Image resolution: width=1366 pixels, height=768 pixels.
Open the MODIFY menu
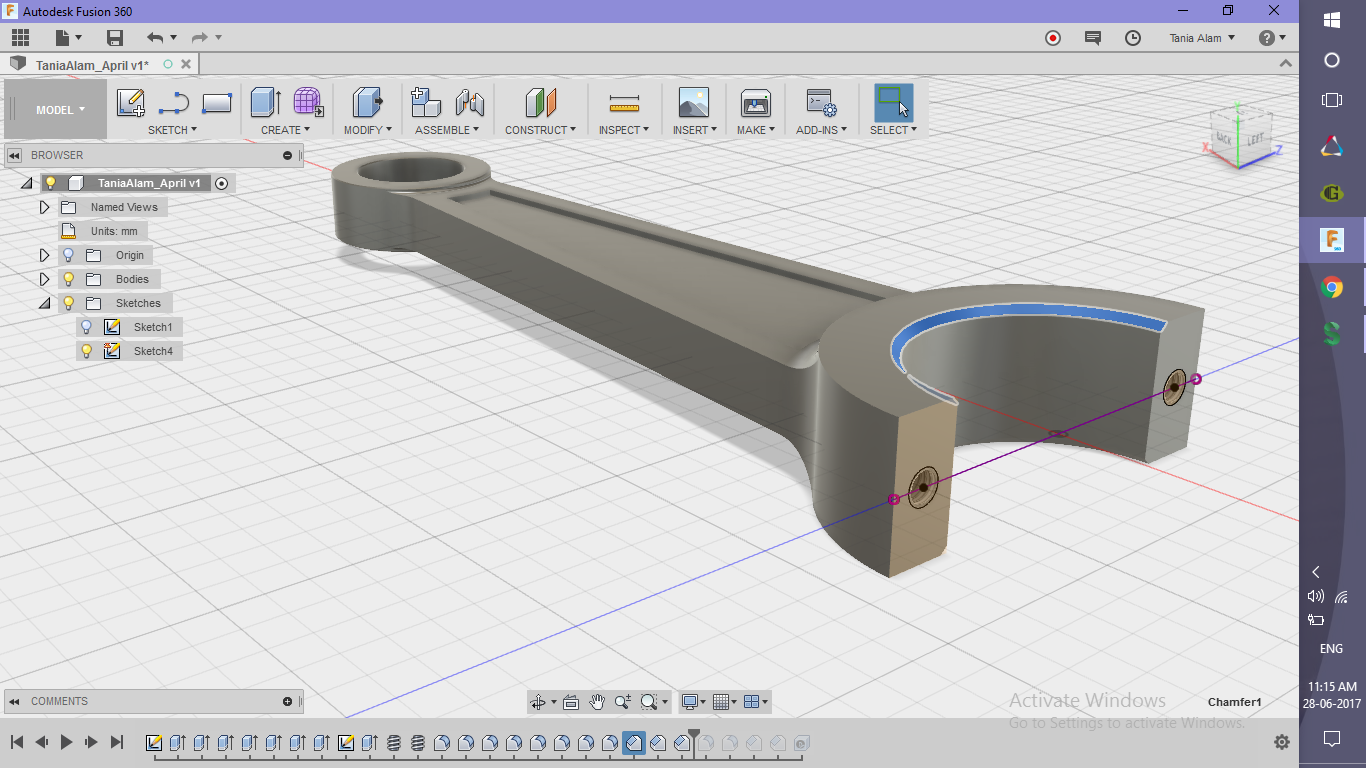367,130
